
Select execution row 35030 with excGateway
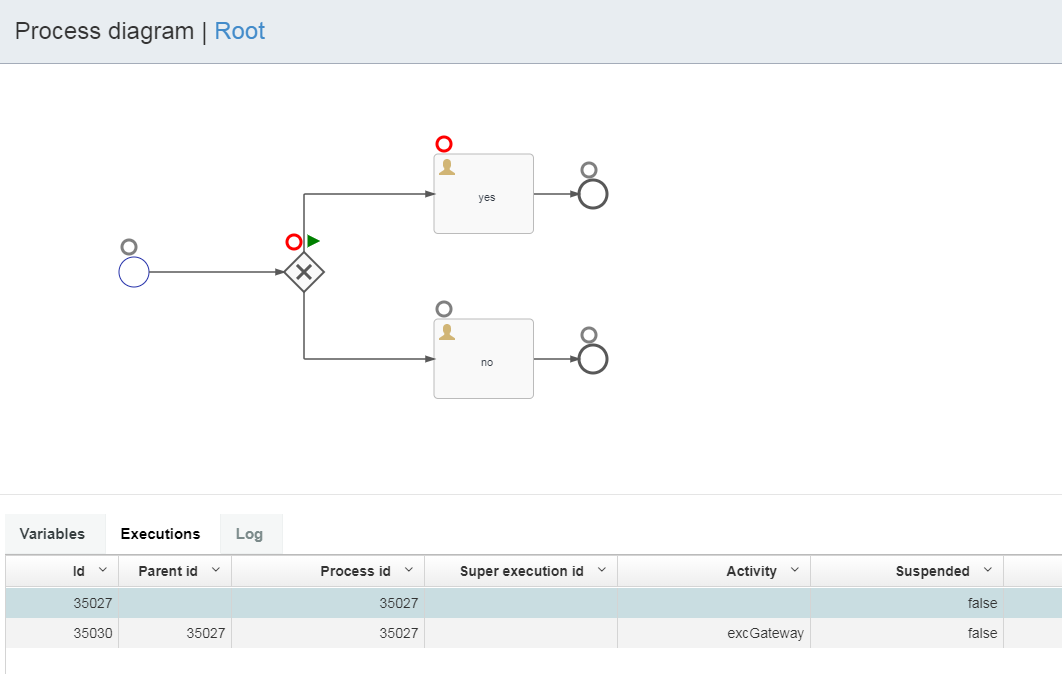pyautogui.click(x=500, y=633)
